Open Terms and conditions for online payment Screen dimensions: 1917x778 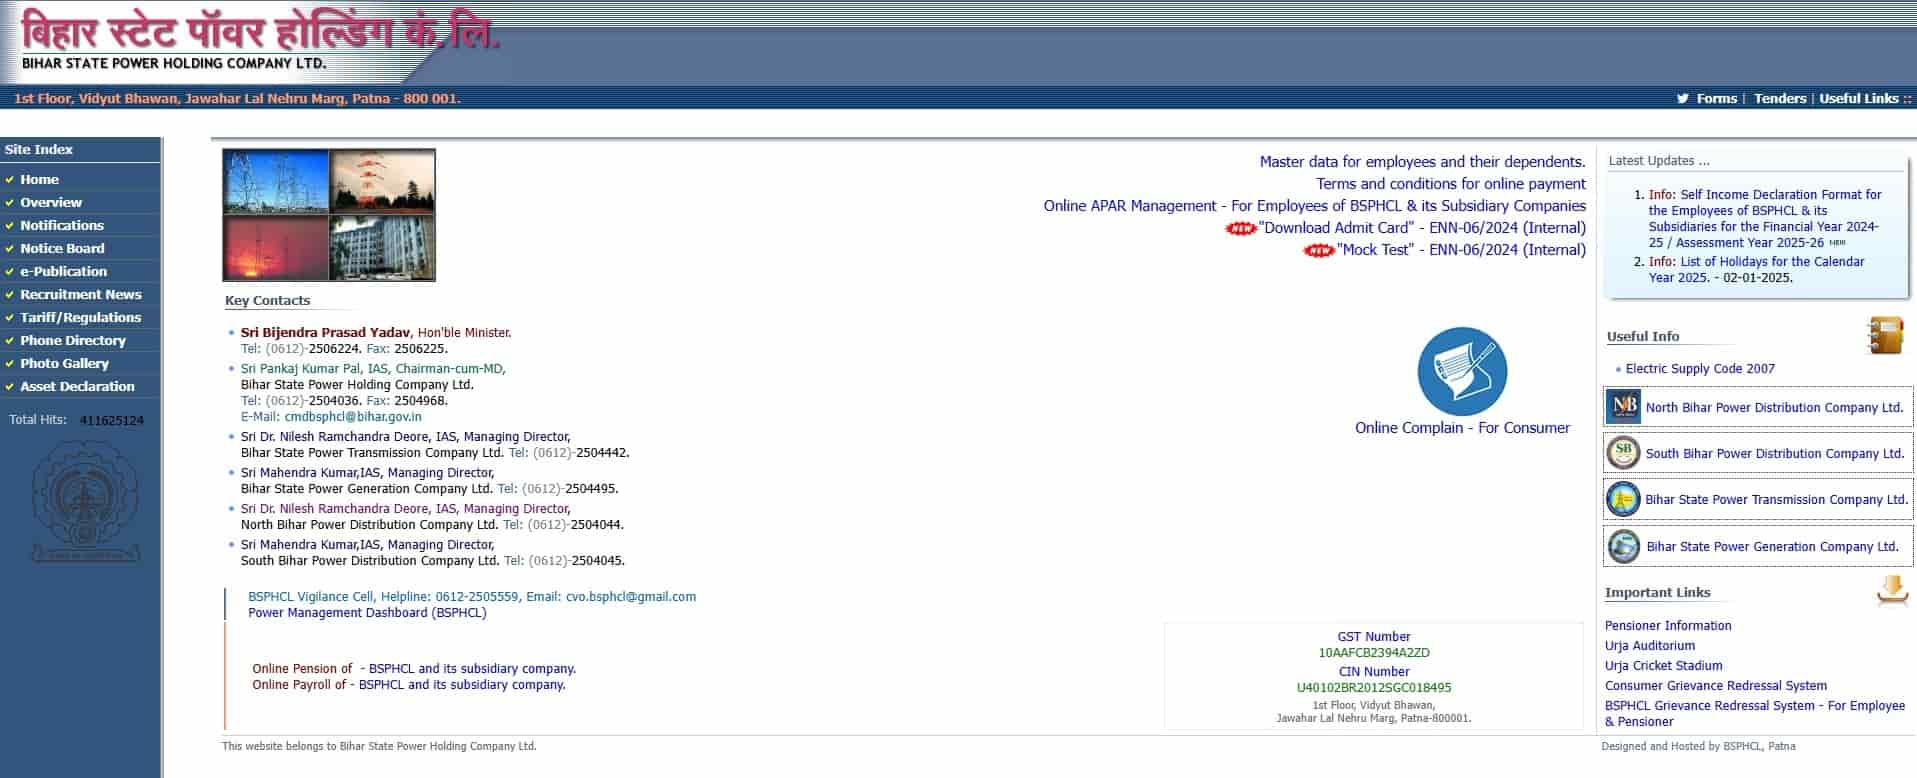click(1451, 184)
